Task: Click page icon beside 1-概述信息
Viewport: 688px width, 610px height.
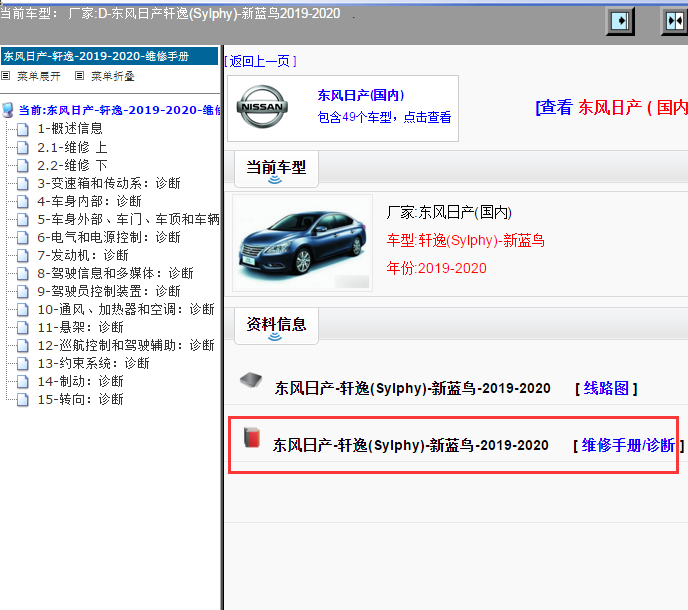Action: (23, 129)
